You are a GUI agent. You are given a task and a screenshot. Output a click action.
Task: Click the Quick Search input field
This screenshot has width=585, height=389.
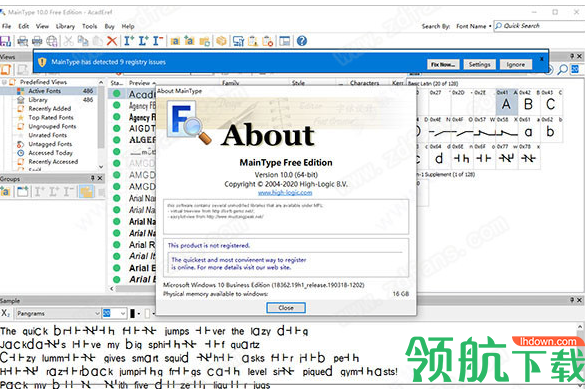pyautogui.click(x=539, y=26)
